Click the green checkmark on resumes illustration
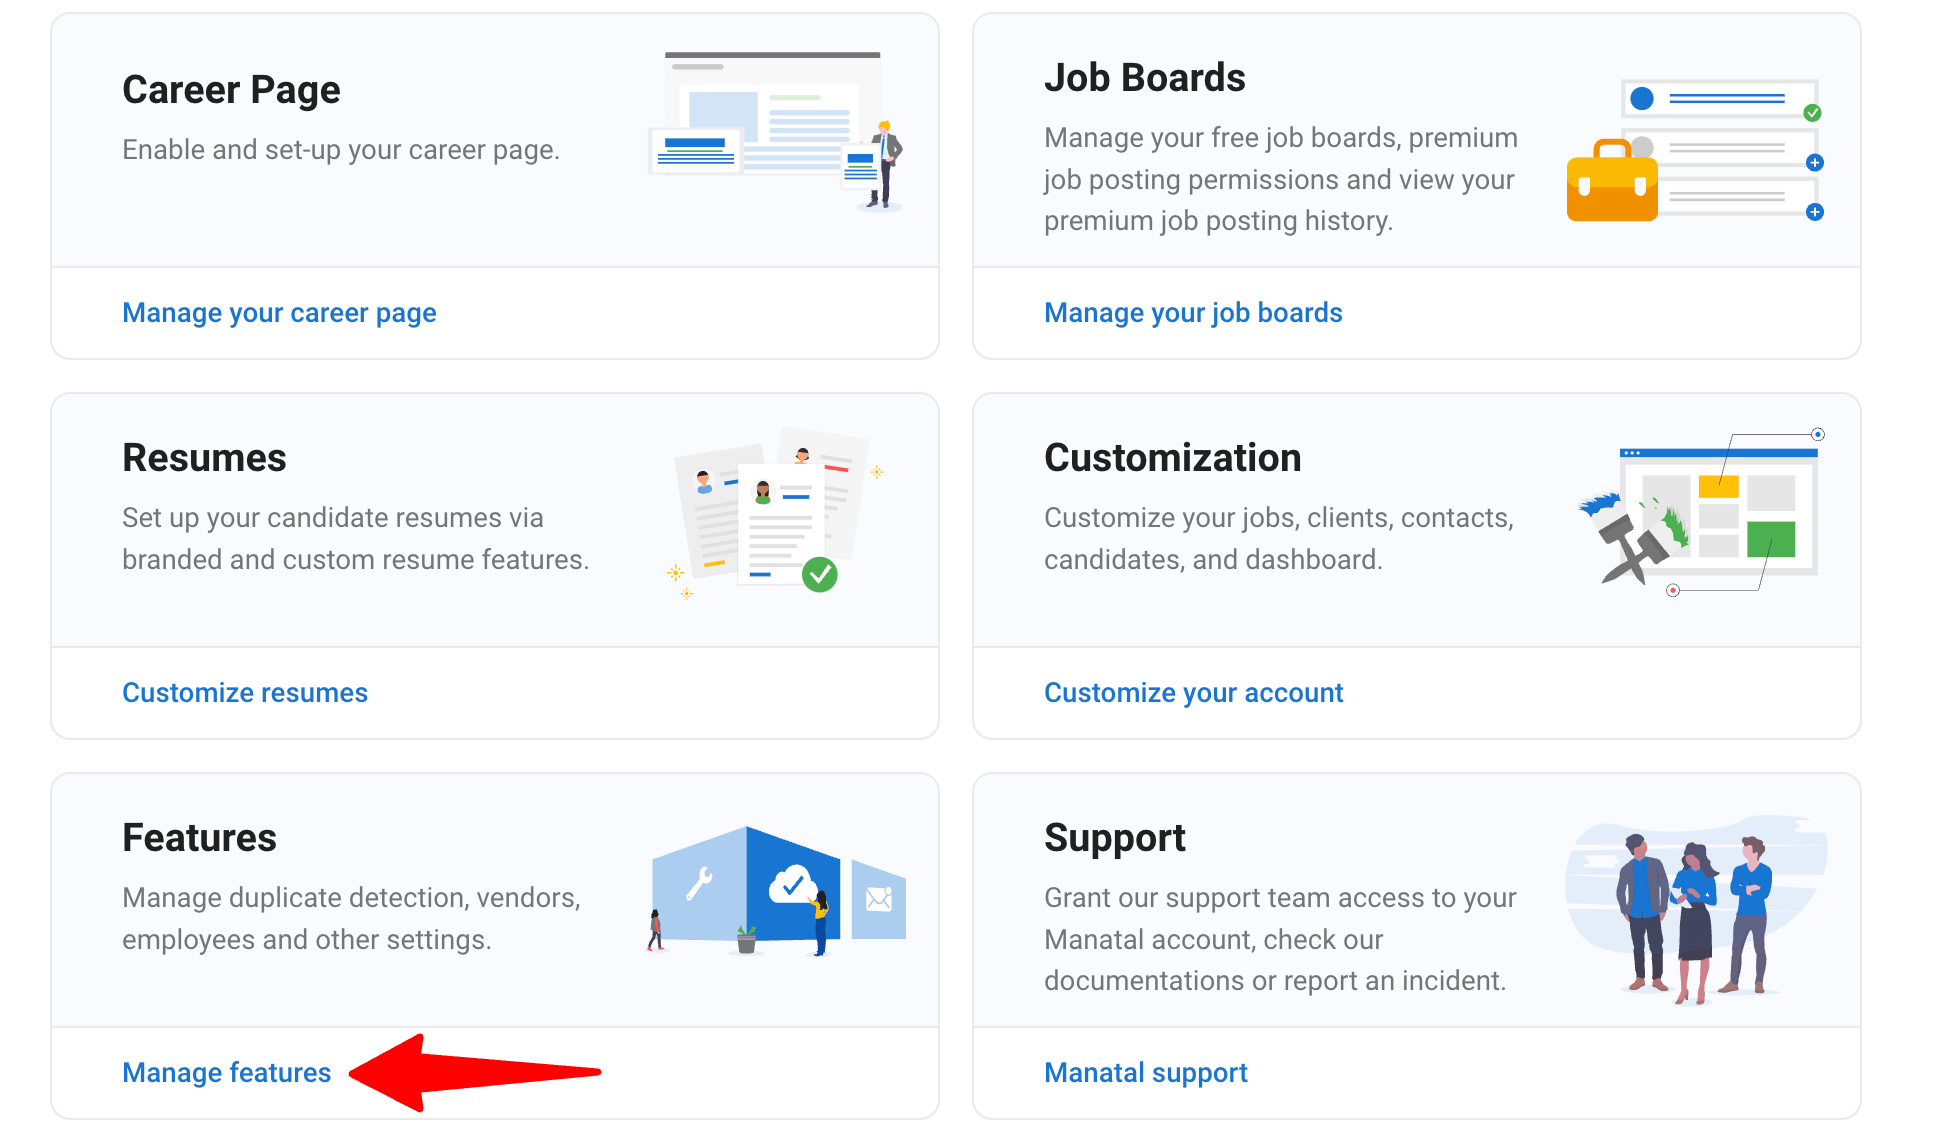The image size is (1960, 1148). click(820, 574)
